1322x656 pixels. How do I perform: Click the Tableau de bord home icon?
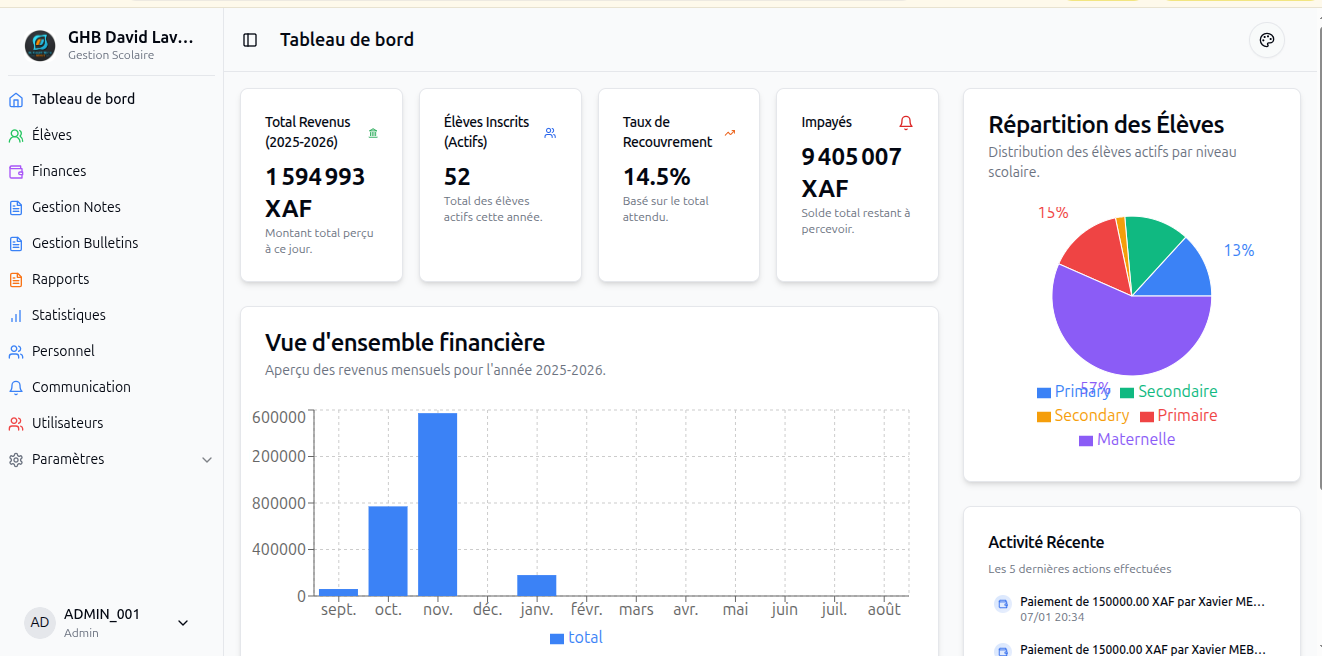point(16,99)
